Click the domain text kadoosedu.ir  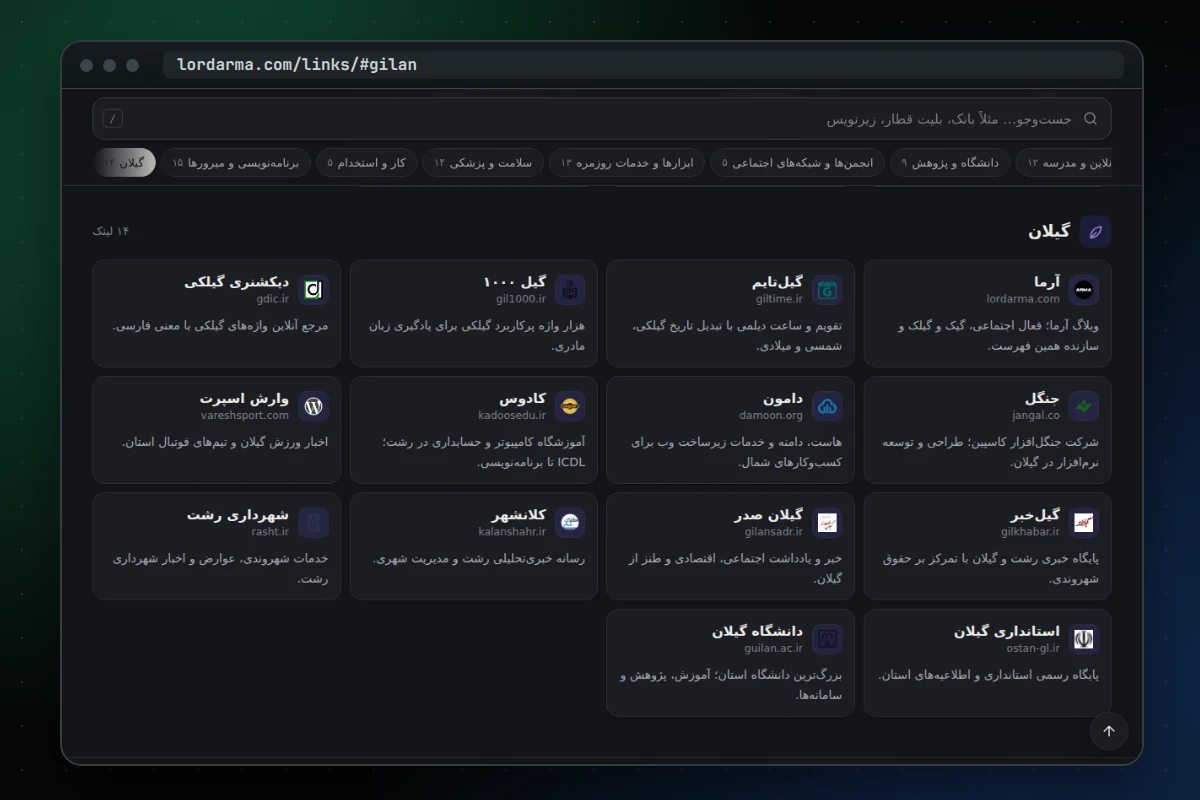512,415
